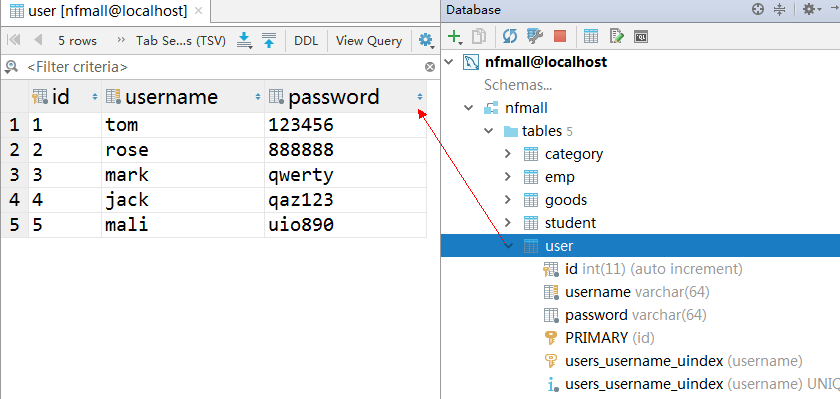The height and width of the screenshot is (399, 840).
Task: Open the SQL console icon
Action: [x=641, y=37]
